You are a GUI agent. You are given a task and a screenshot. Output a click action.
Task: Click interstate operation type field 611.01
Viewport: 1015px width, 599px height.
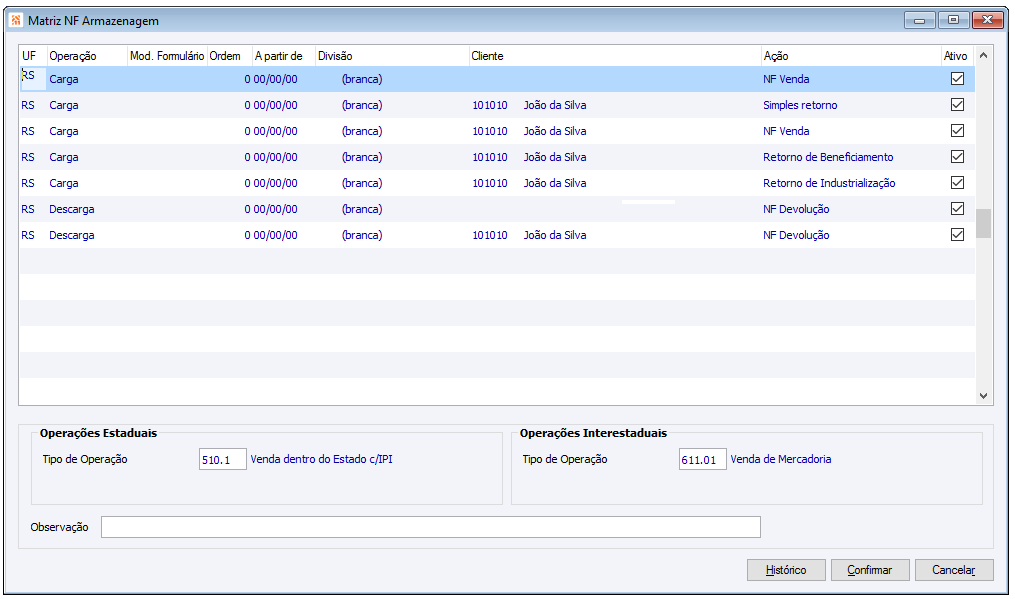[702, 460]
